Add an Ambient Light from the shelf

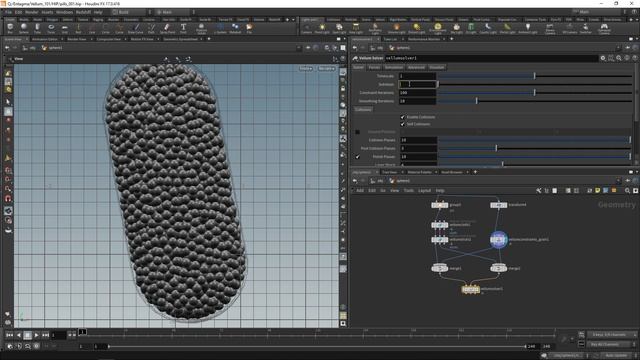[x=528, y=28]
